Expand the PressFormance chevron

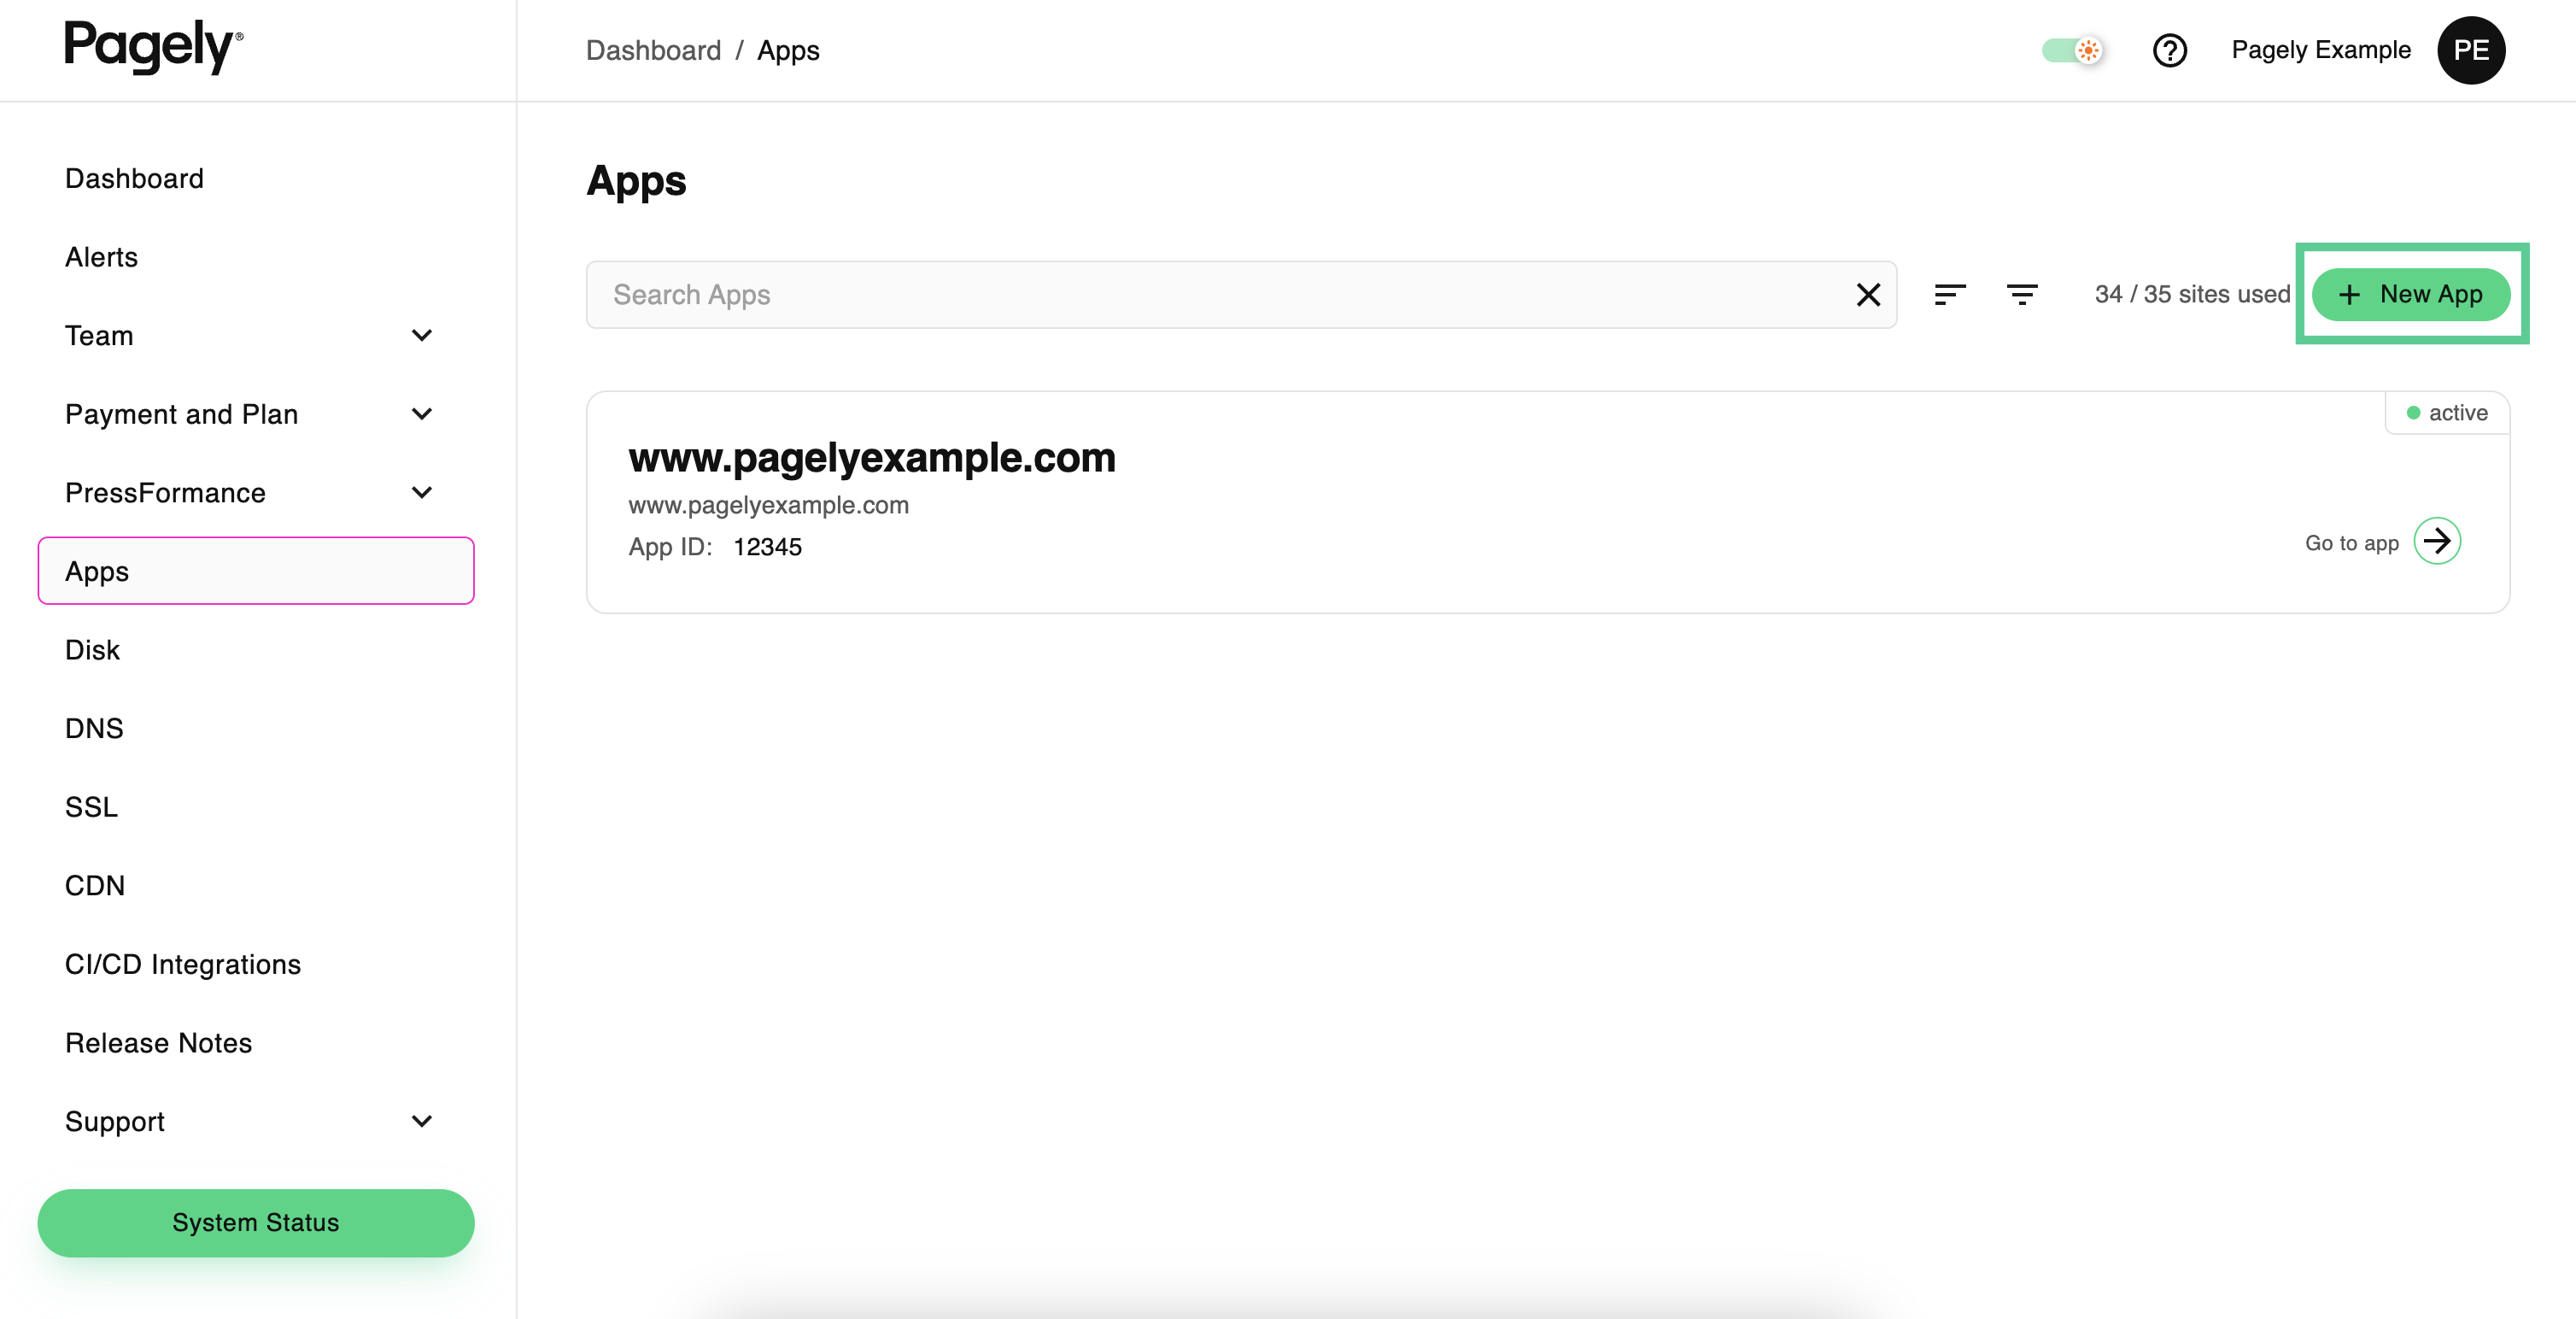422,493
